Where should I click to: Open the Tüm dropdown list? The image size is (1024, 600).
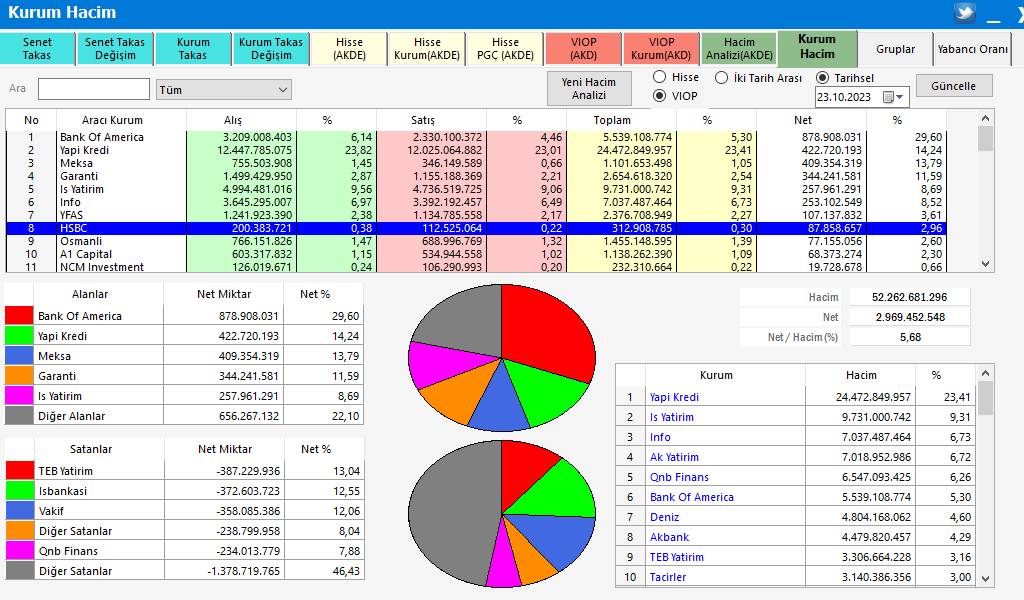click(x=224, y=90)
